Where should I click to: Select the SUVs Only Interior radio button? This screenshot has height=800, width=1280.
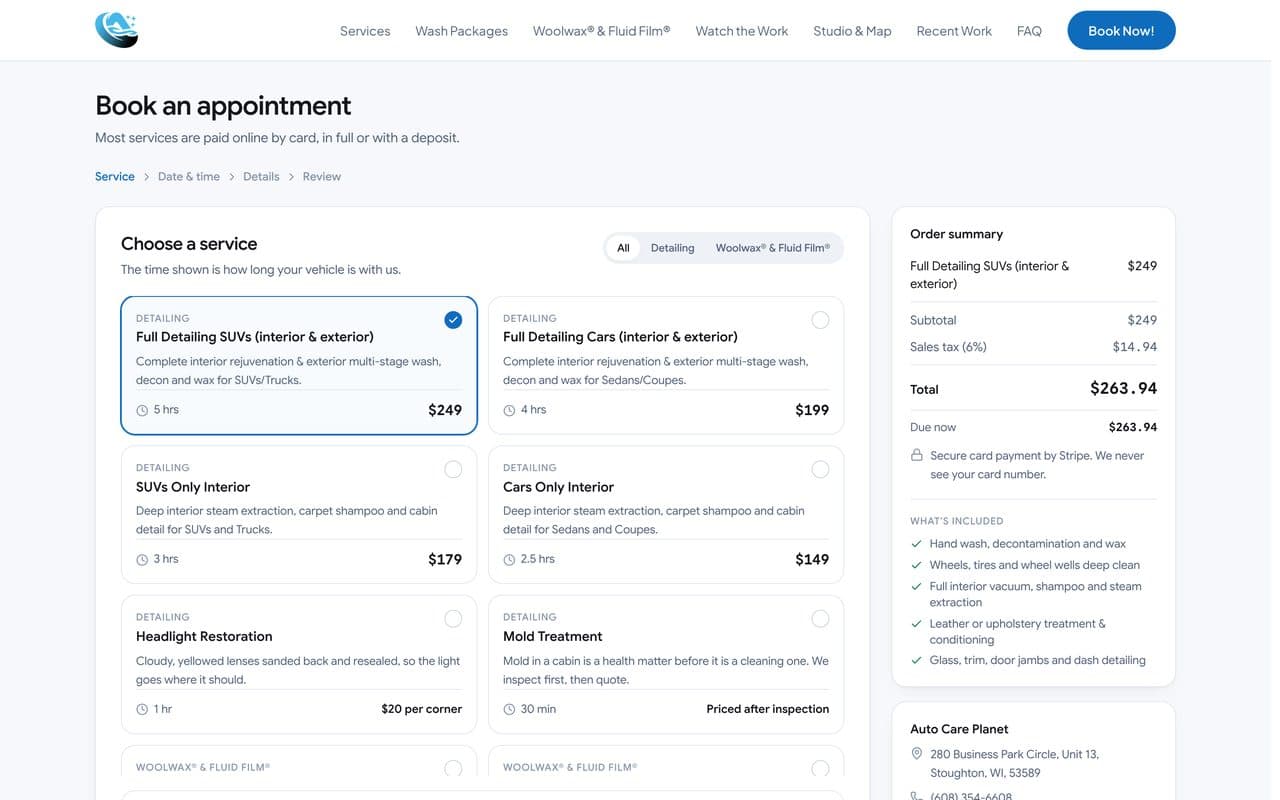point(453,469)
